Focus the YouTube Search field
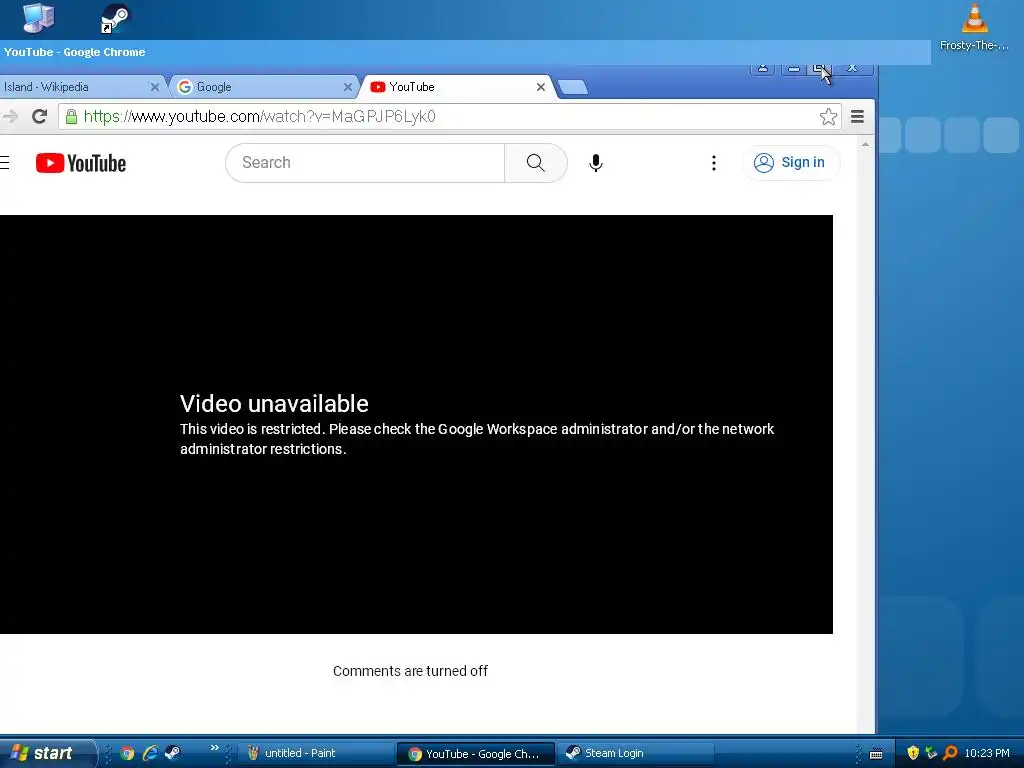 click(x=365, y=163)
